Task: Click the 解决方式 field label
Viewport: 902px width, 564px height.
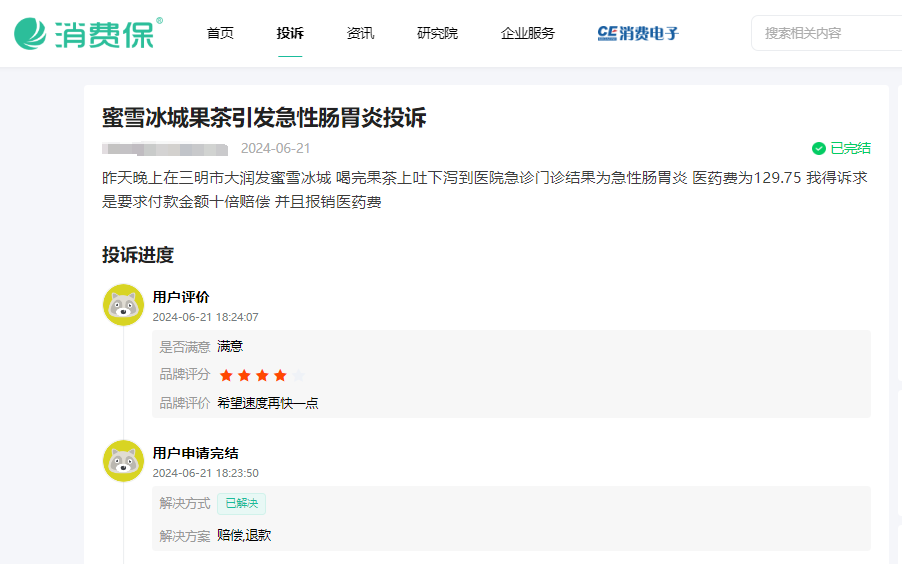Action: tap(185, 504)
